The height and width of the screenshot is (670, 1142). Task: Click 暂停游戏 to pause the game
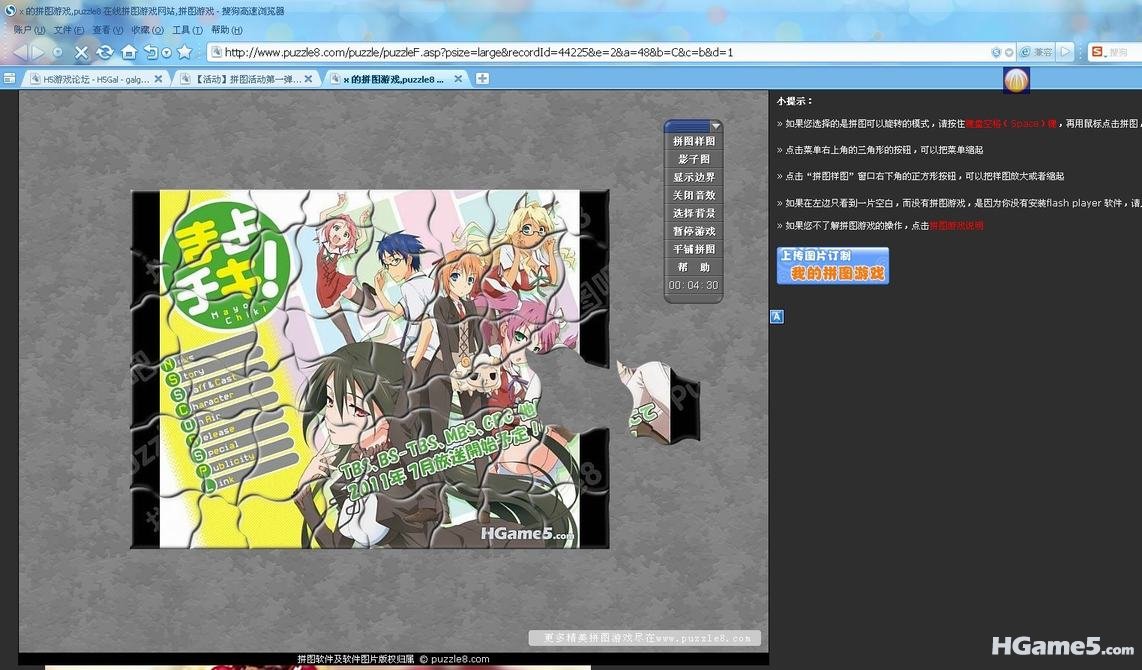click(693, 231)
